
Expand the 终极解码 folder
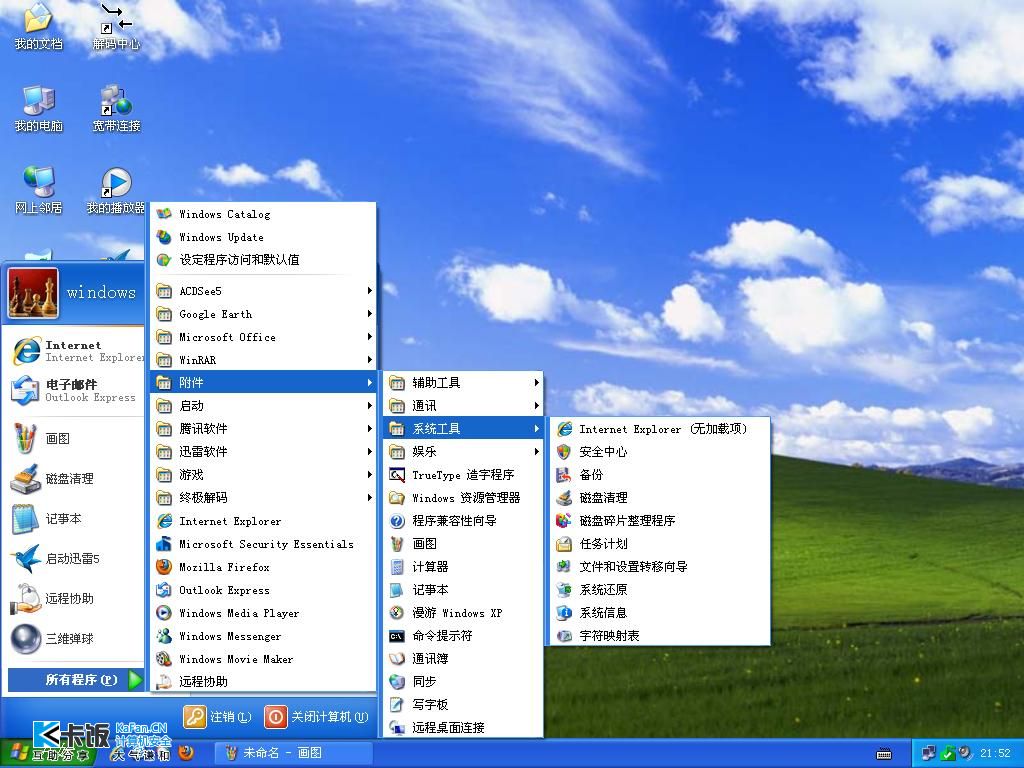pos(263,498)
